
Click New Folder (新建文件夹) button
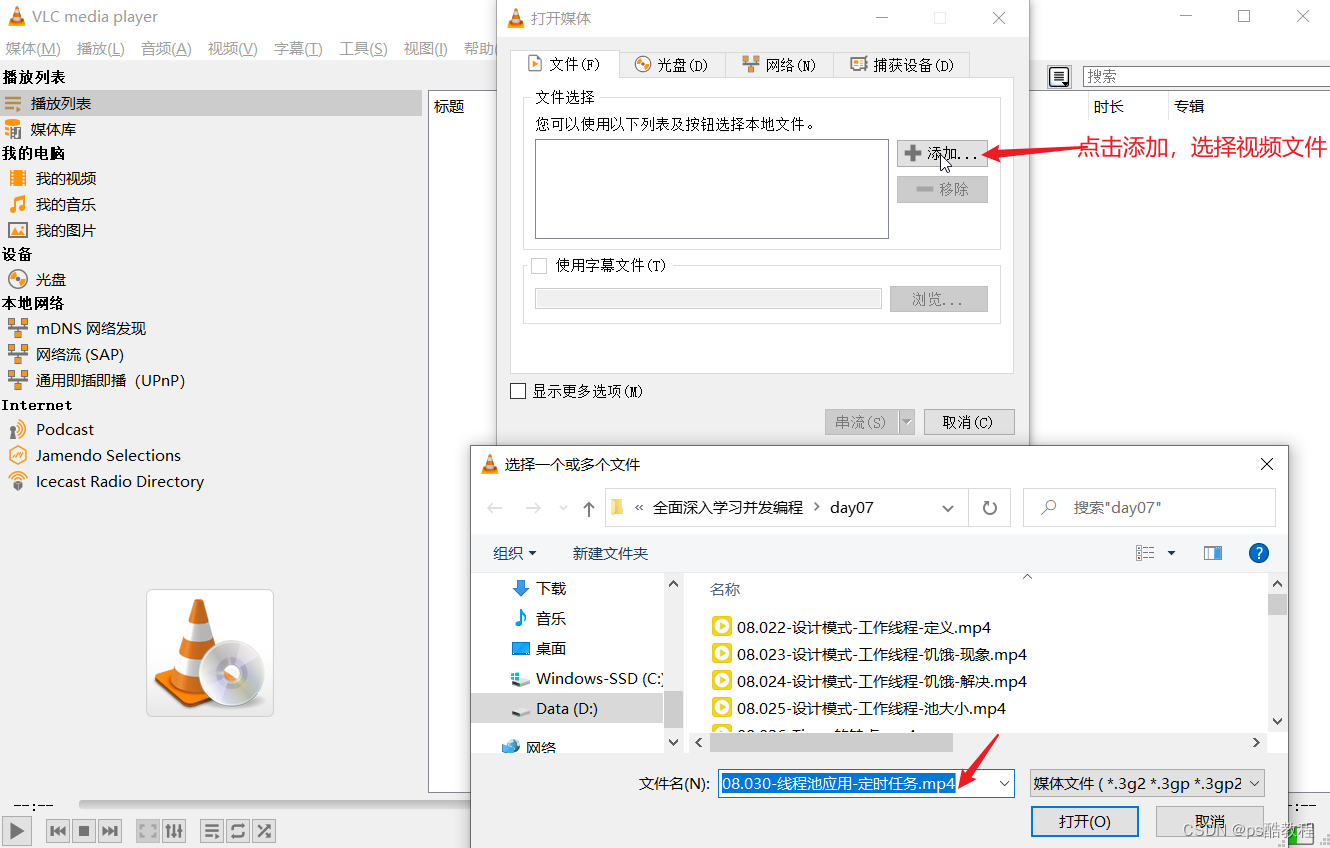[610, 553]
